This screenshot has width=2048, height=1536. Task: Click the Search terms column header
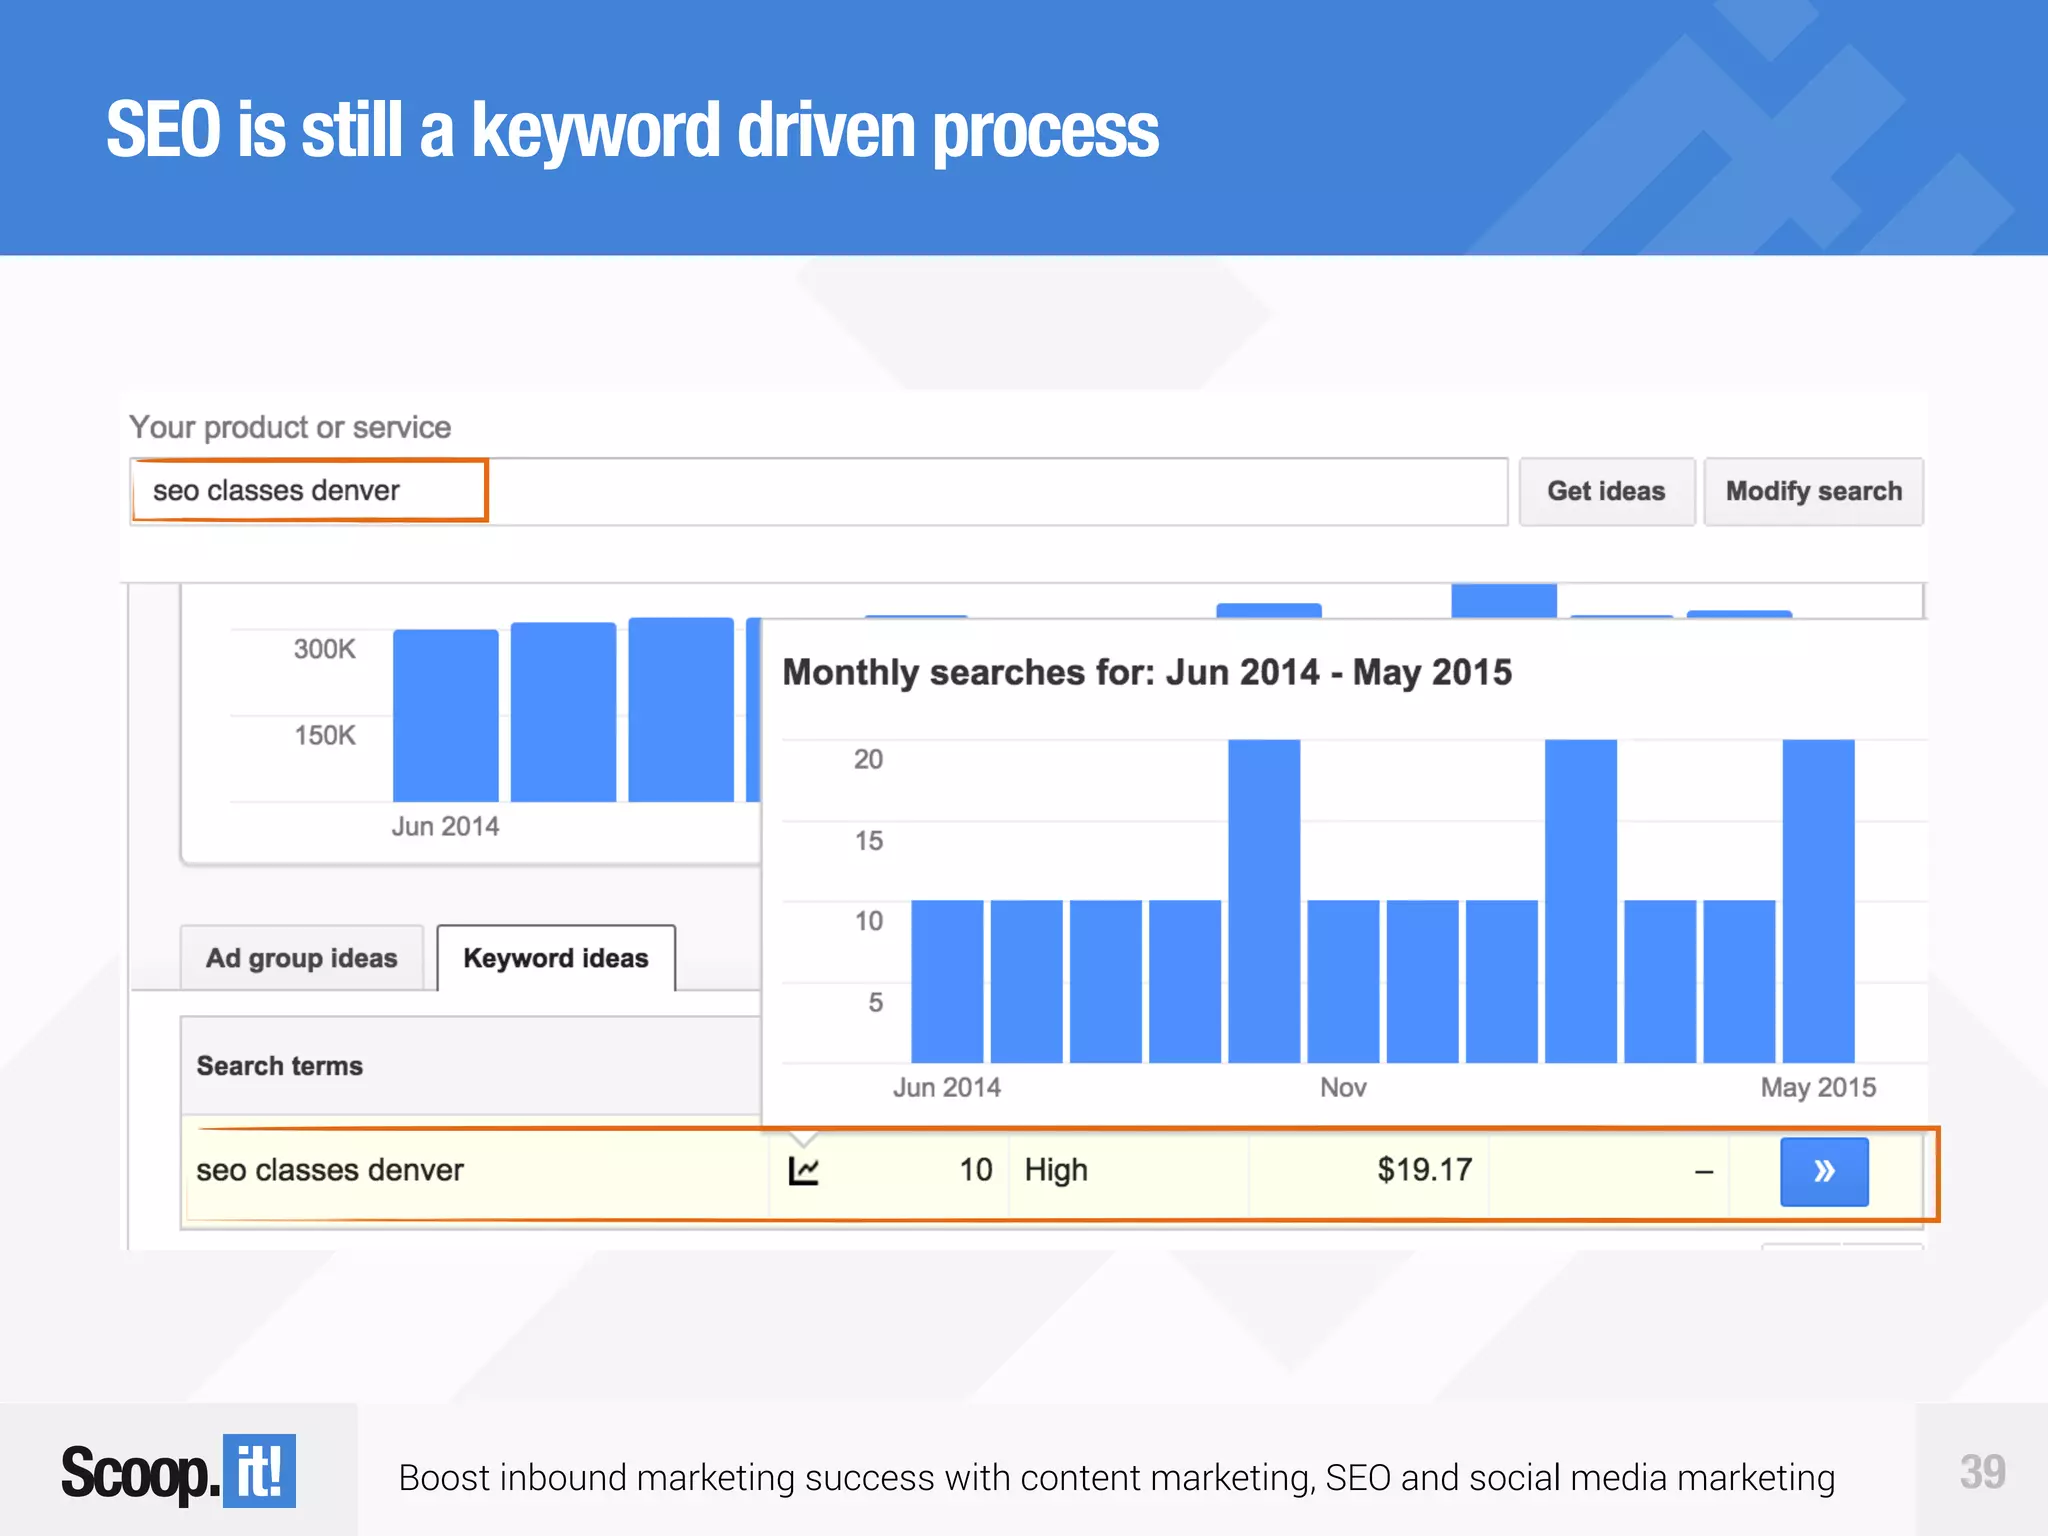[279, 1066]
